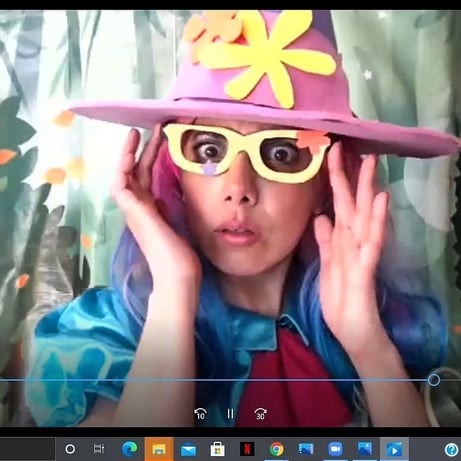Image resolution: width=461 pixels, height=461 pixels.
Task: Open File Explorer from the taskbar
Action: coord(159,449)
